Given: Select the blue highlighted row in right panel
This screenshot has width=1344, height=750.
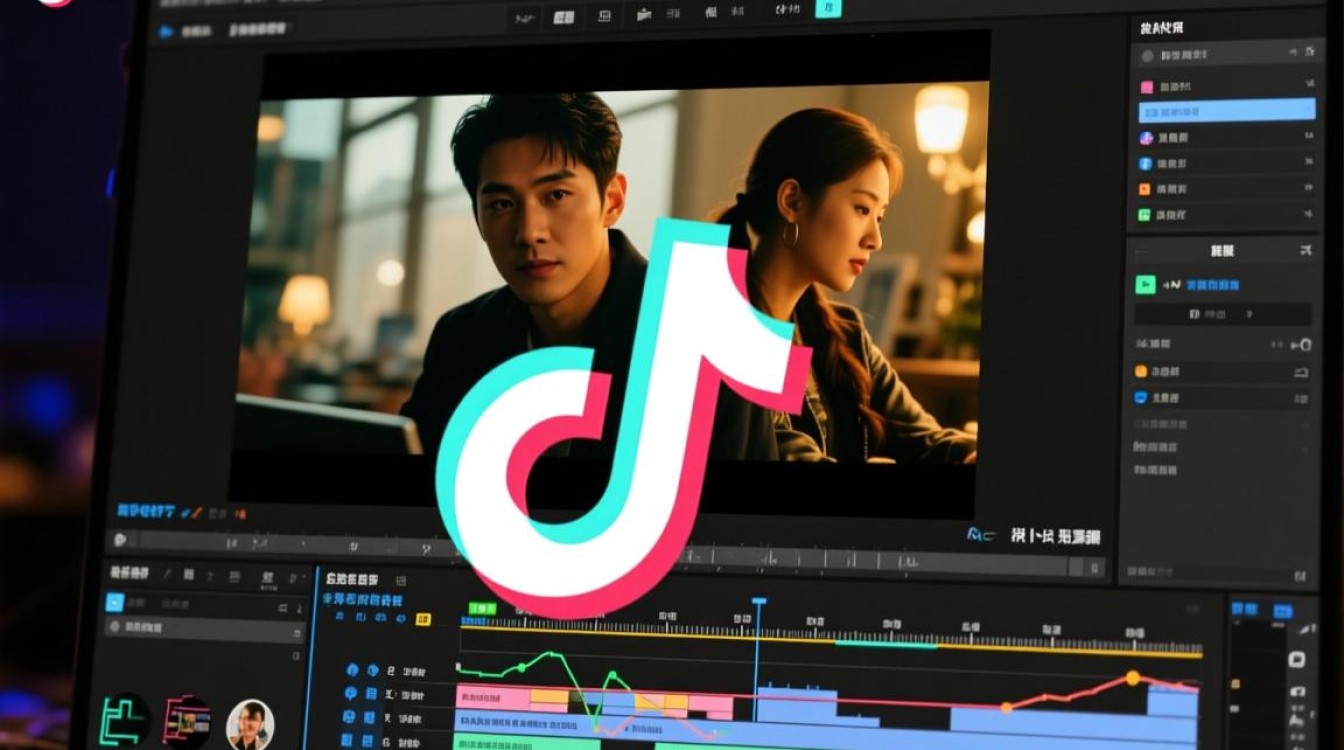Looking at the screenshot, I should (1226, 111).
